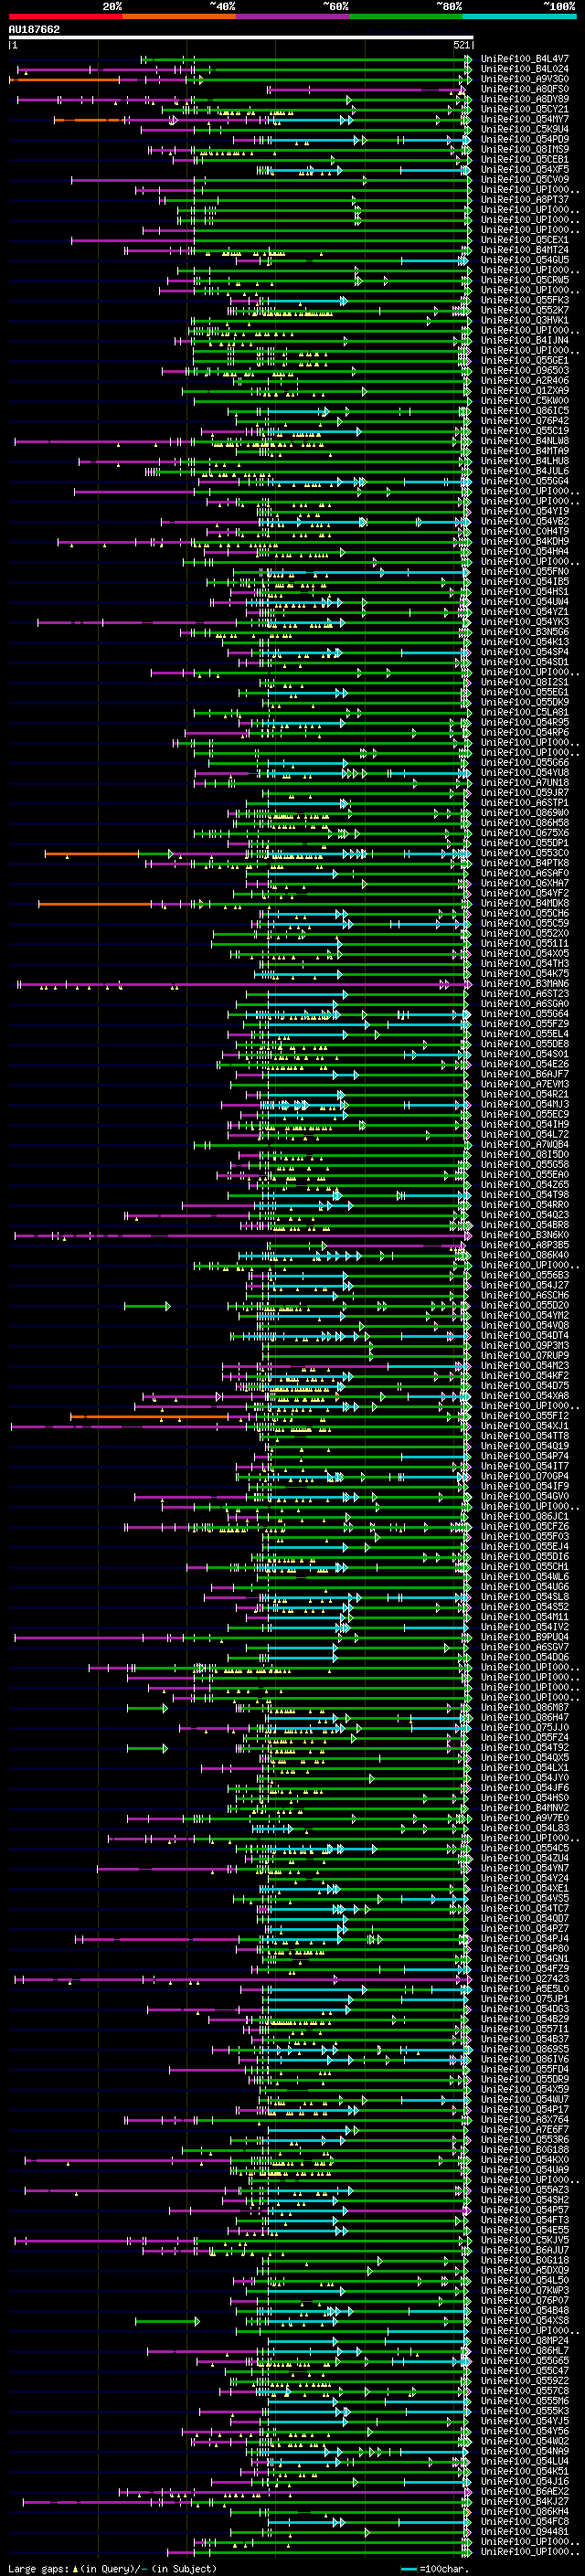
Task: Select the UniRef100_A8P3B5 hit
Action: tap(525, 1244)
